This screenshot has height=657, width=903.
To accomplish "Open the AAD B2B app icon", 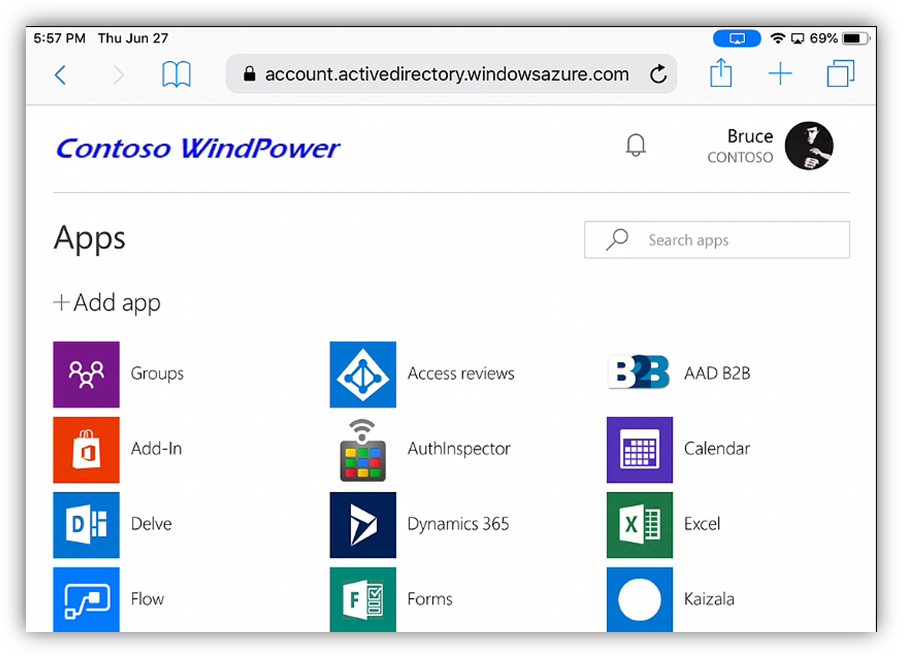I will [x=639, y=373].
